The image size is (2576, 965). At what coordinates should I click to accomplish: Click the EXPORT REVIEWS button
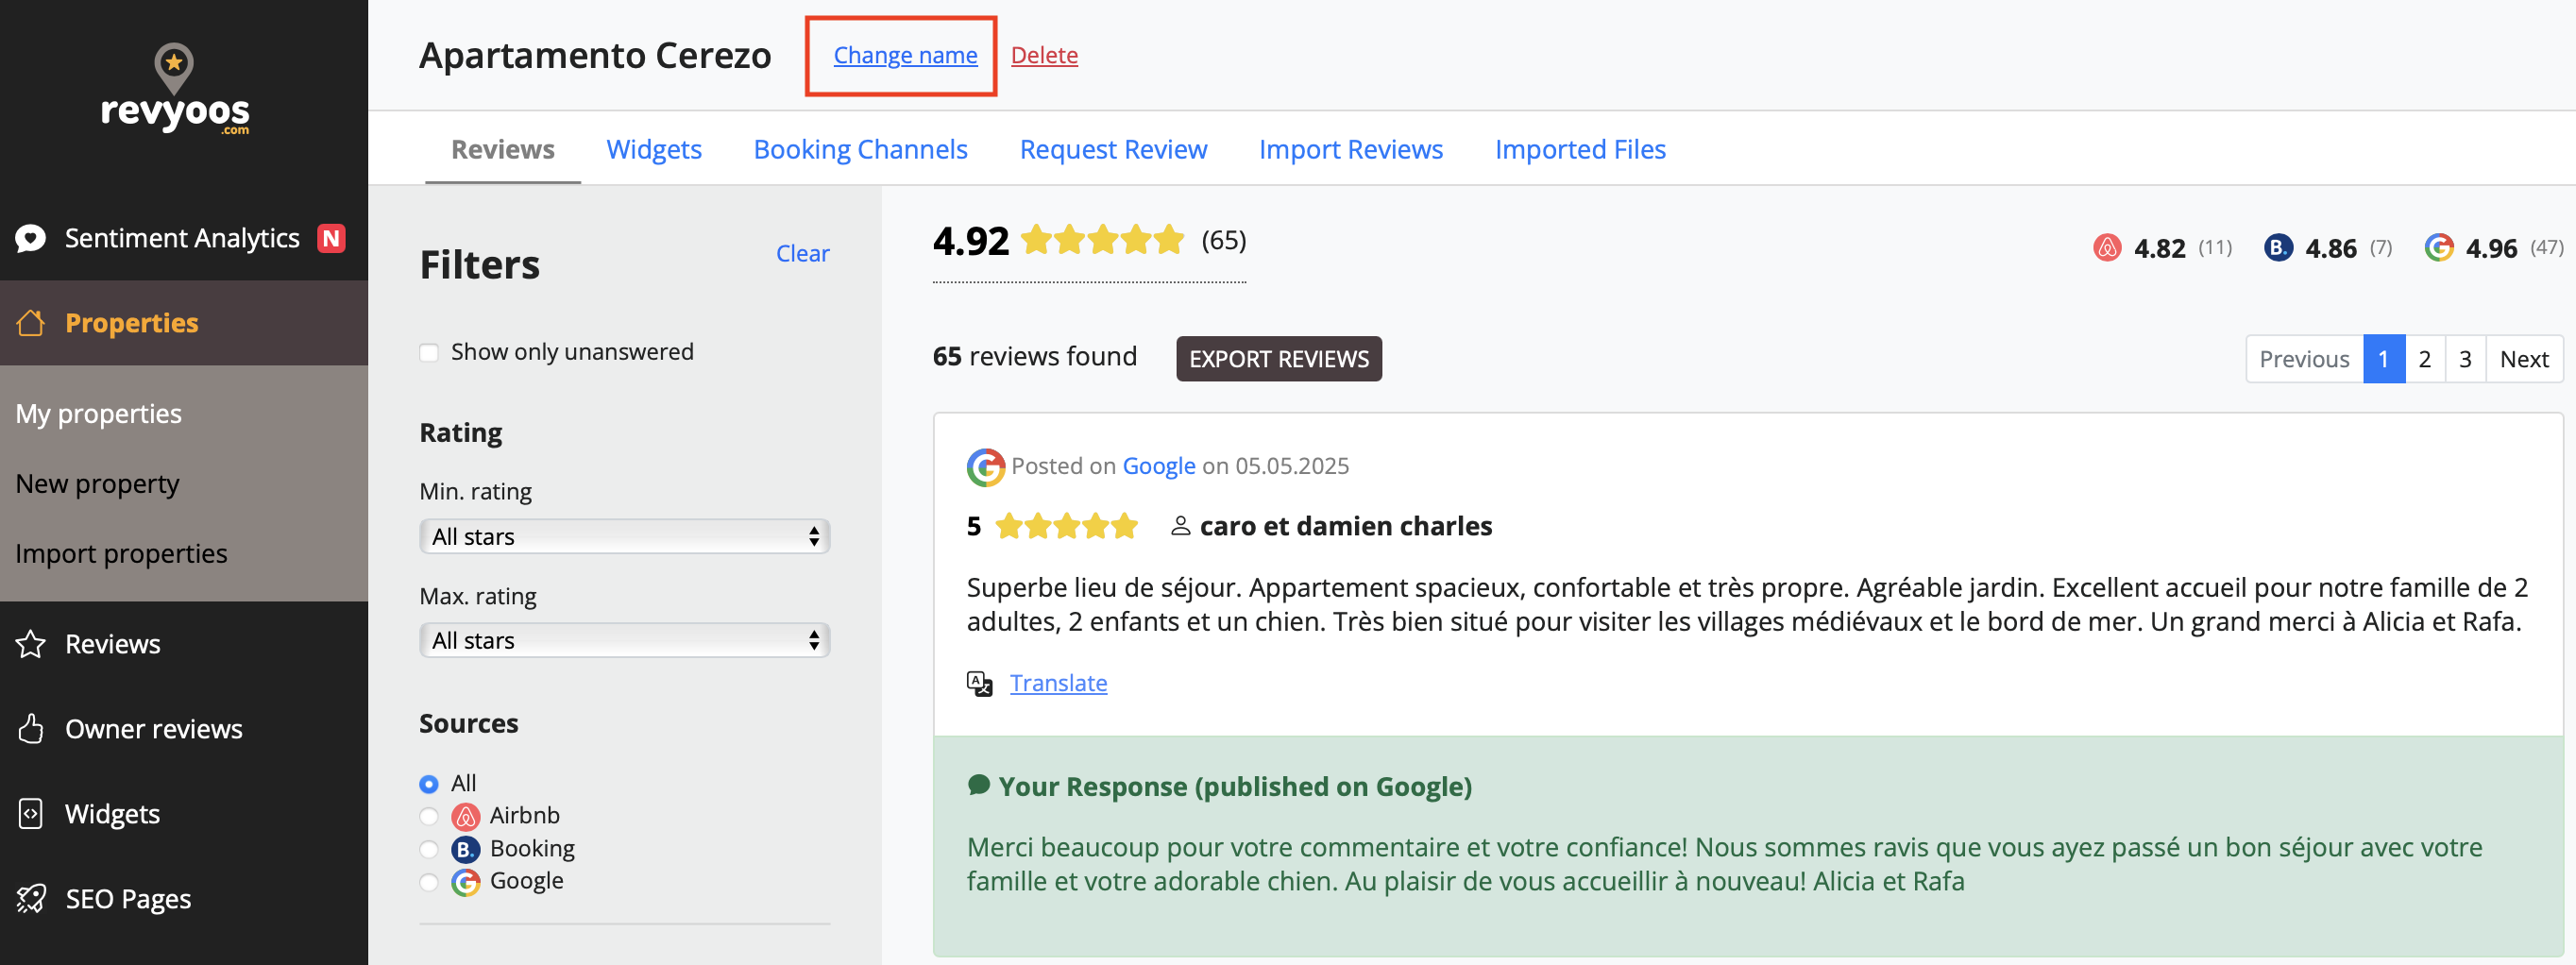point(1278,359)
